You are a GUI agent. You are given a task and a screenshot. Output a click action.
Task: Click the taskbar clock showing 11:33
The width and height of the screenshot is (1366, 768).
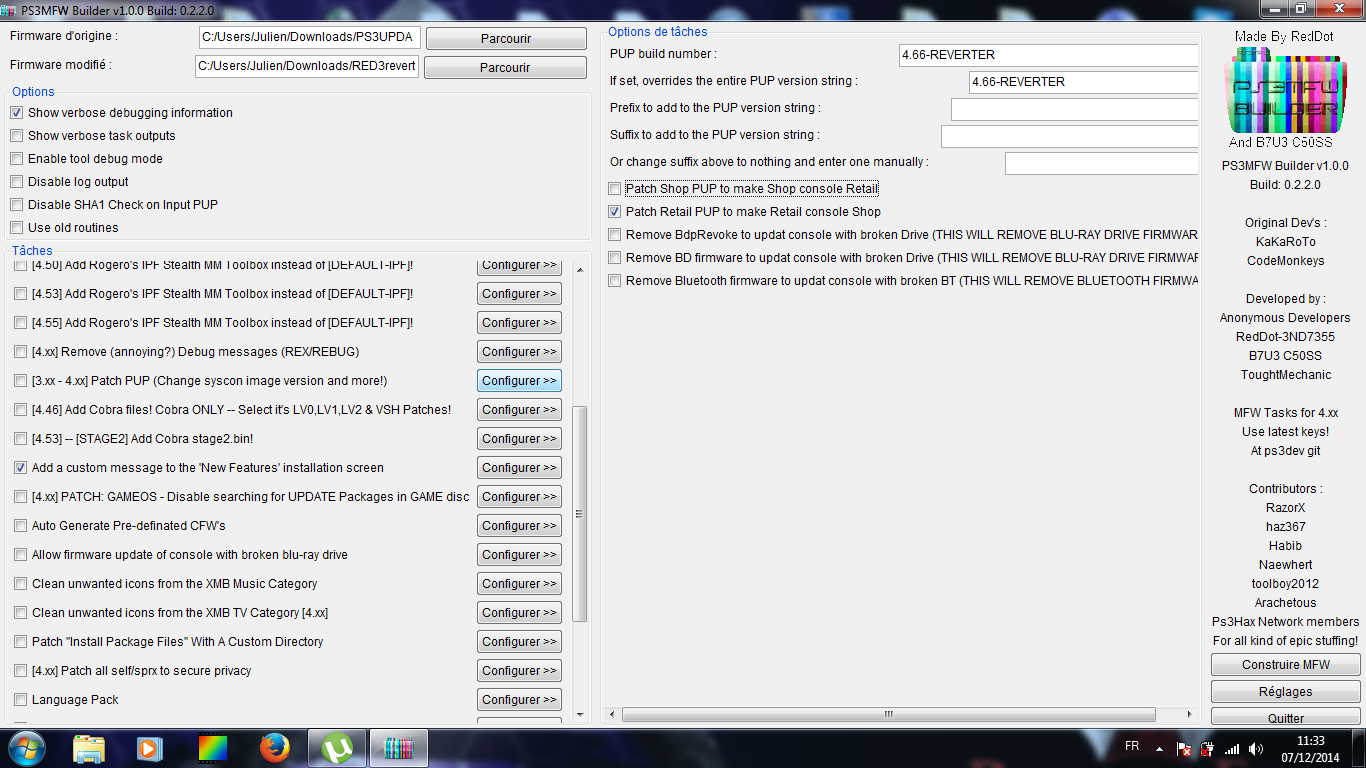[1310, 741]
